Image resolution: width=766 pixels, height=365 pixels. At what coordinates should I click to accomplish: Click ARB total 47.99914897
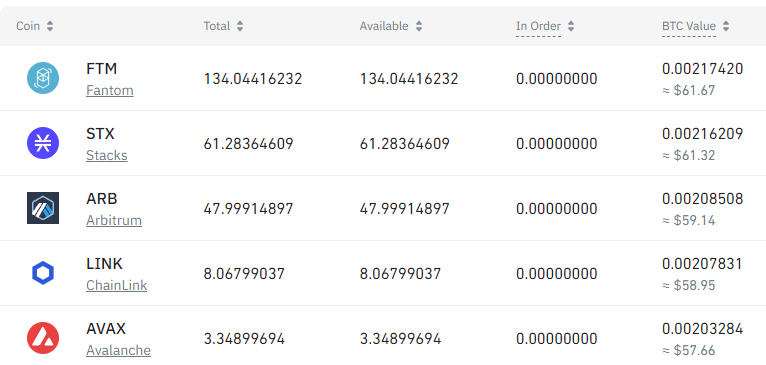click(x=249, y=209)
